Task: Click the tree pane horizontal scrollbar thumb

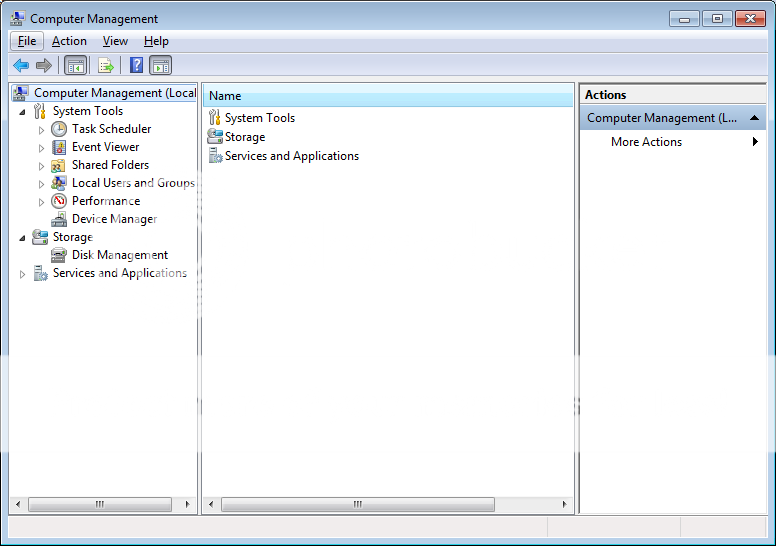Action: tap(100, 504)
